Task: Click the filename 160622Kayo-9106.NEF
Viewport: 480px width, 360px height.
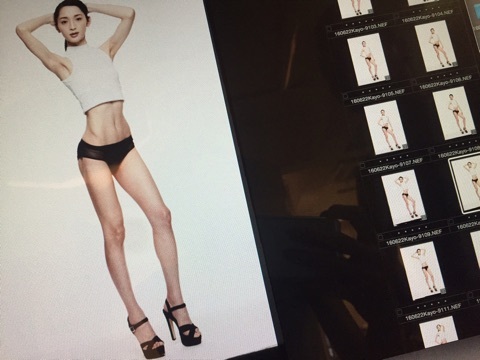Action: point(445,82)
